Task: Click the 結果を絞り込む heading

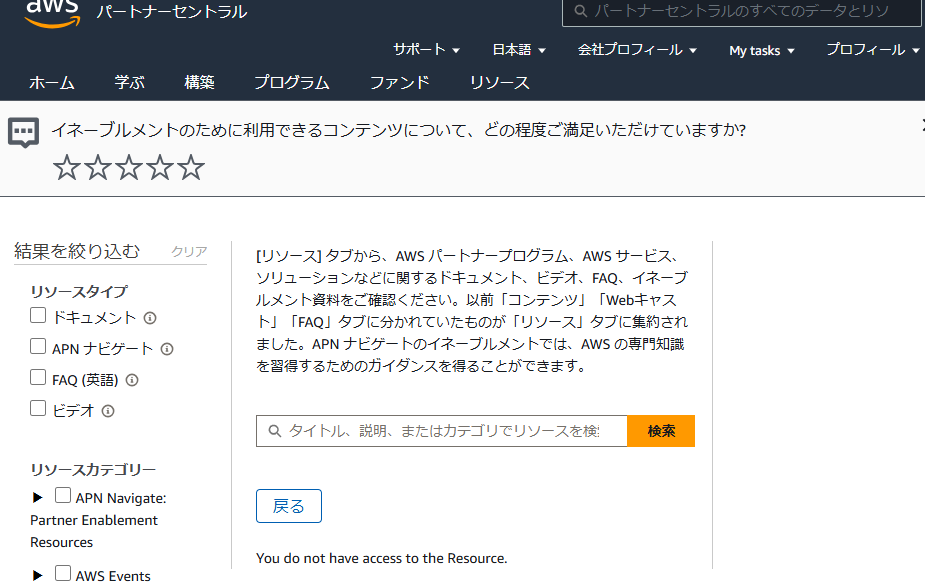Action: coord(77,251)
